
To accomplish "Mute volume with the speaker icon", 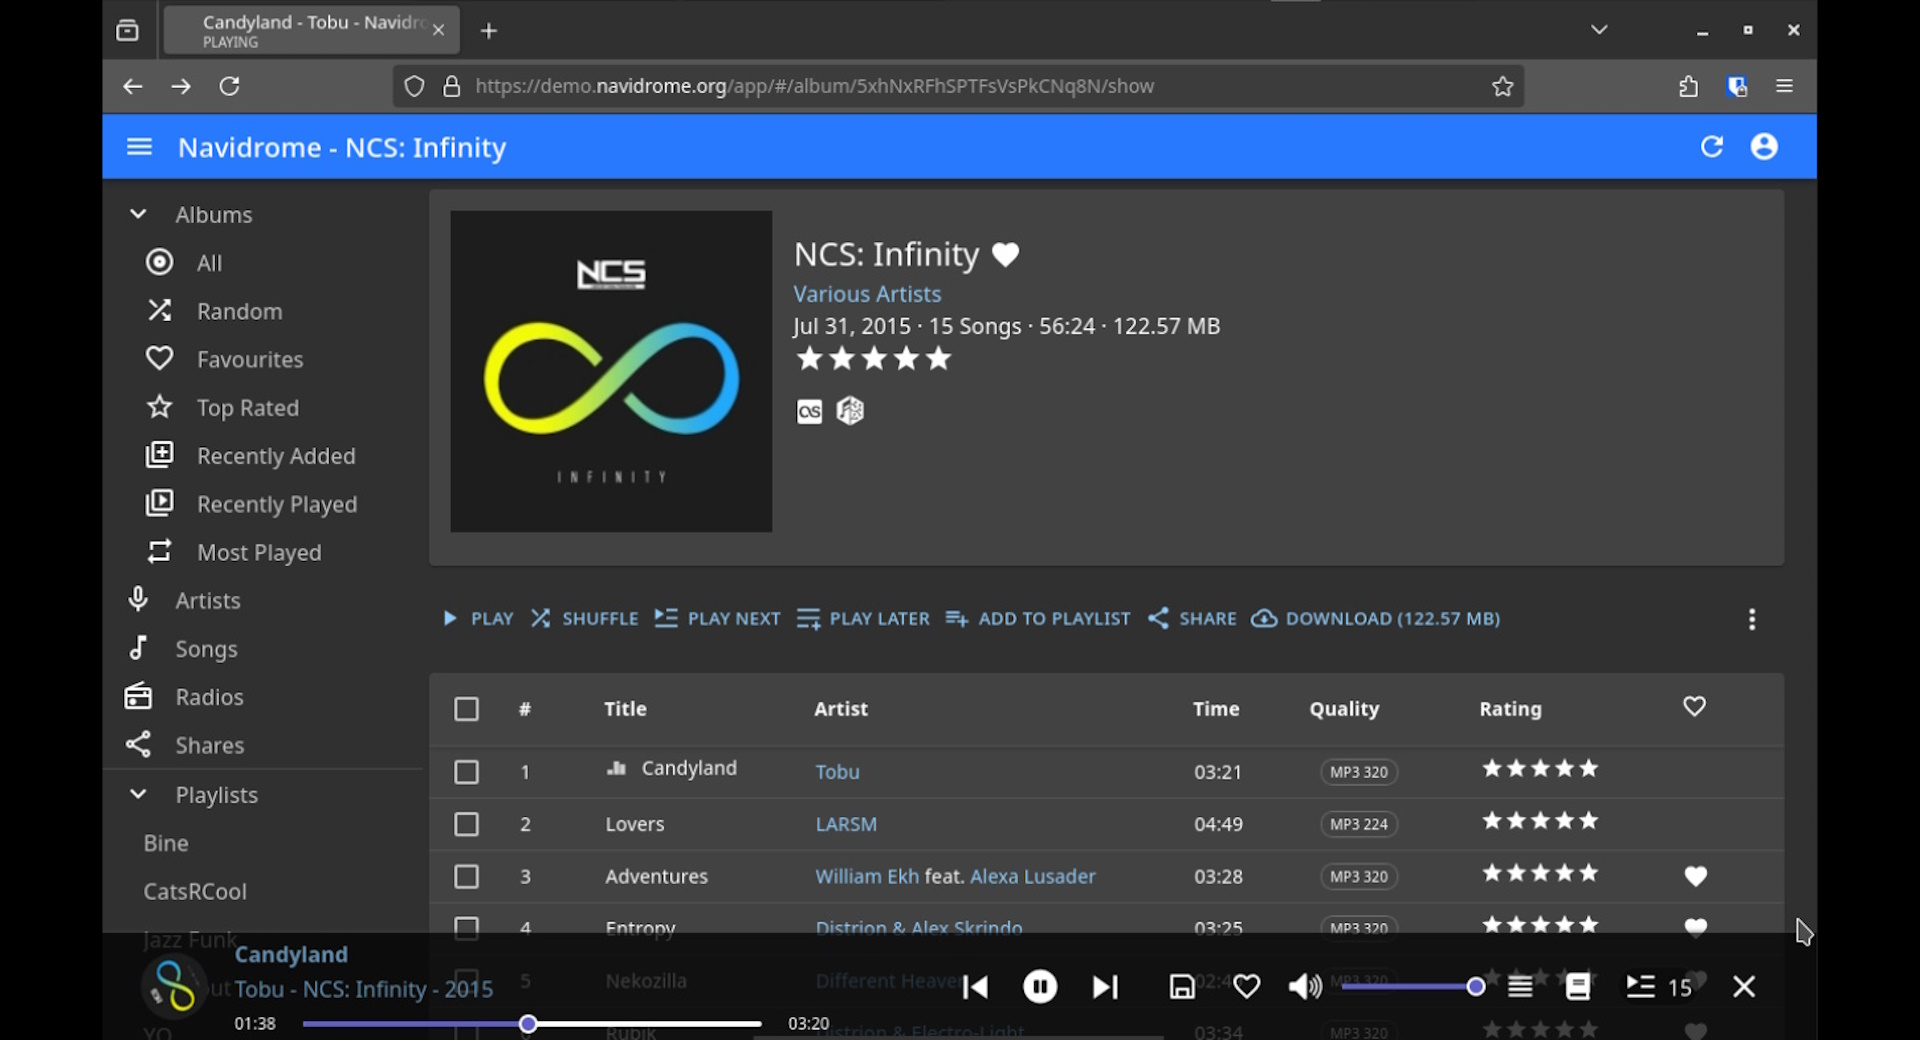I will [x=1304, y=987].
